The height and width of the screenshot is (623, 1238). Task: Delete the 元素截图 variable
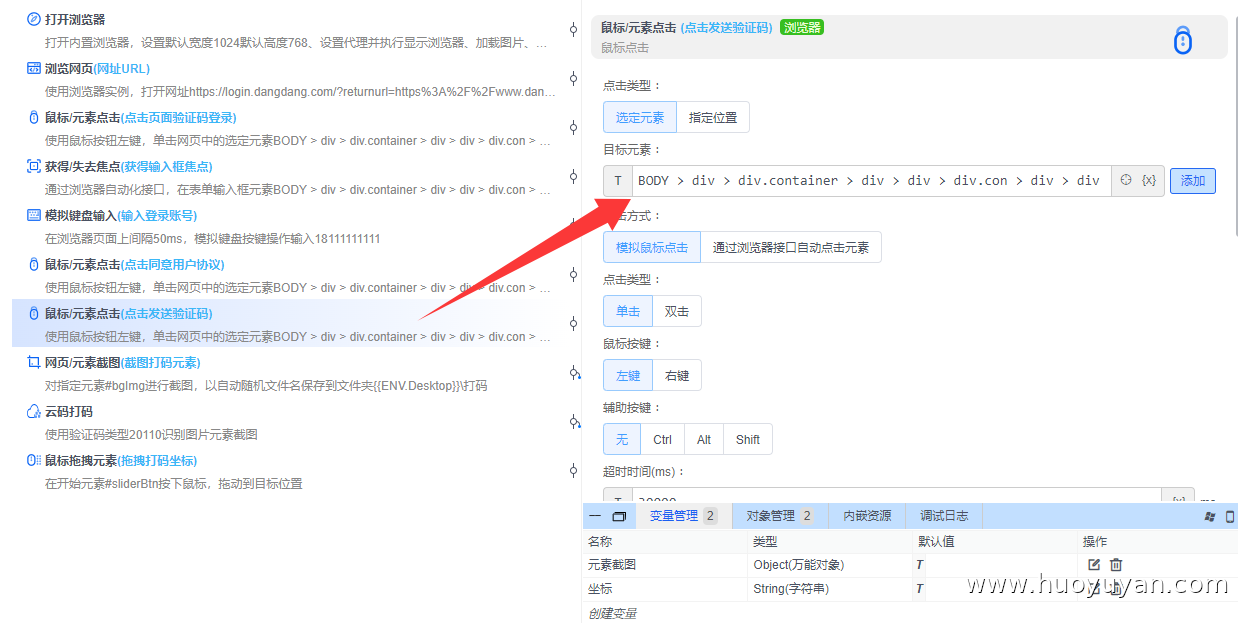(1116, 565)
